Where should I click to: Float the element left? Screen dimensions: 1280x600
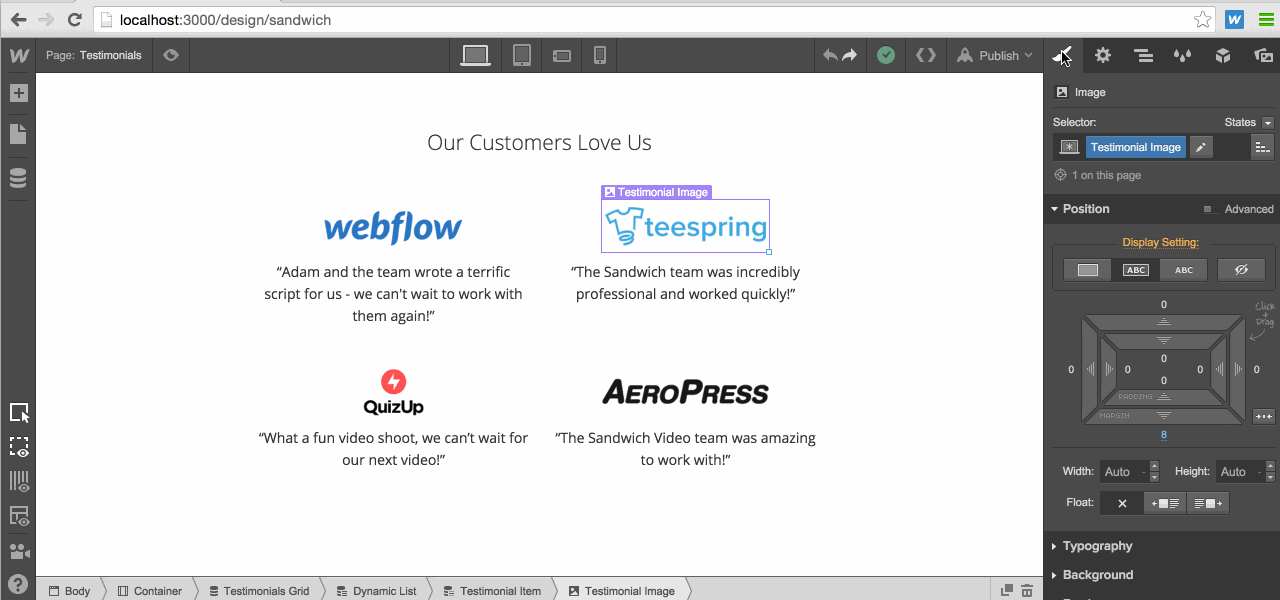click(x=1165, y=503)
